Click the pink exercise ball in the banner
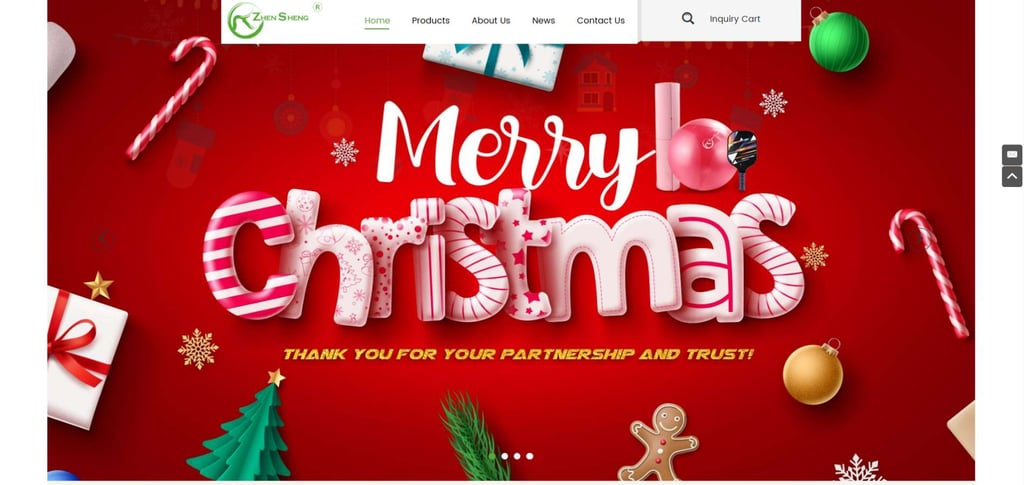This screenshot has width=1024, height=485. [701, 155]
